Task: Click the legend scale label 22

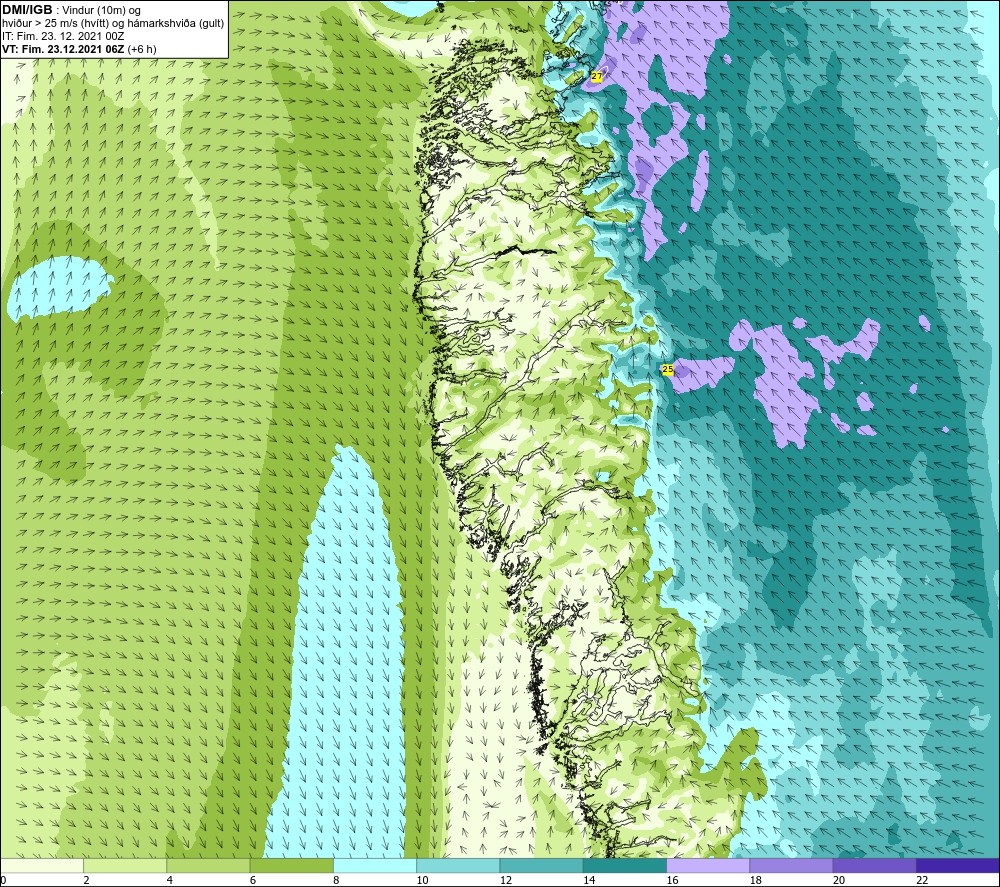Action: click(922, 880)
